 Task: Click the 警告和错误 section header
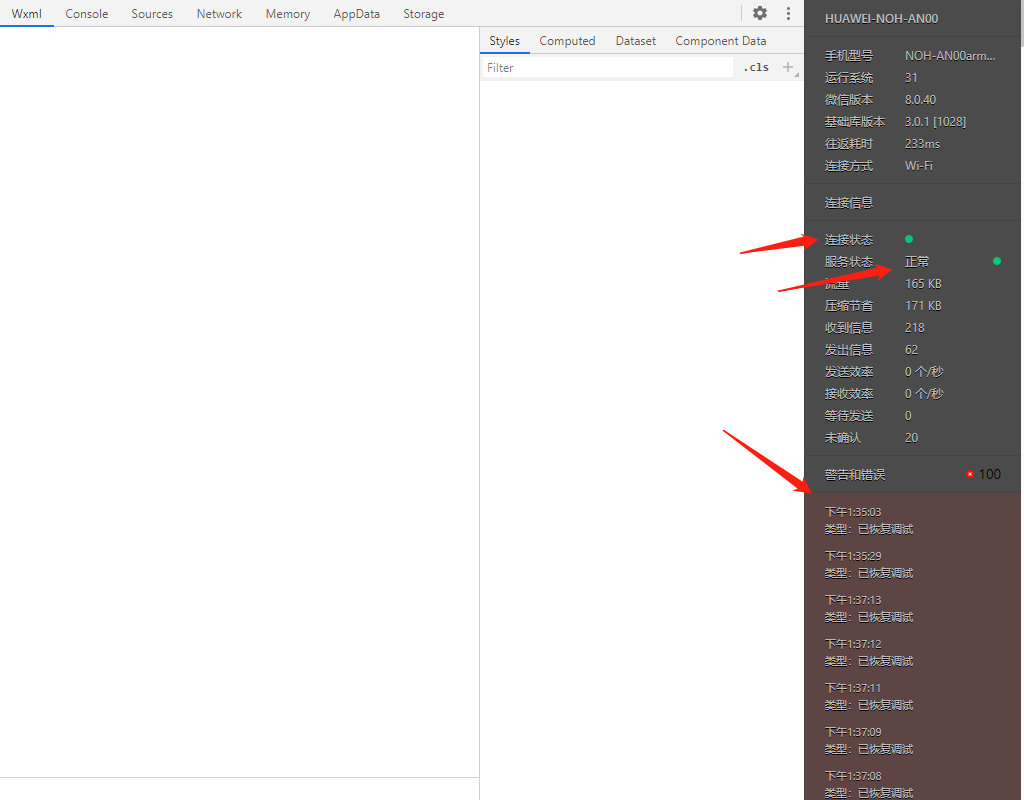tap(855, 474)
